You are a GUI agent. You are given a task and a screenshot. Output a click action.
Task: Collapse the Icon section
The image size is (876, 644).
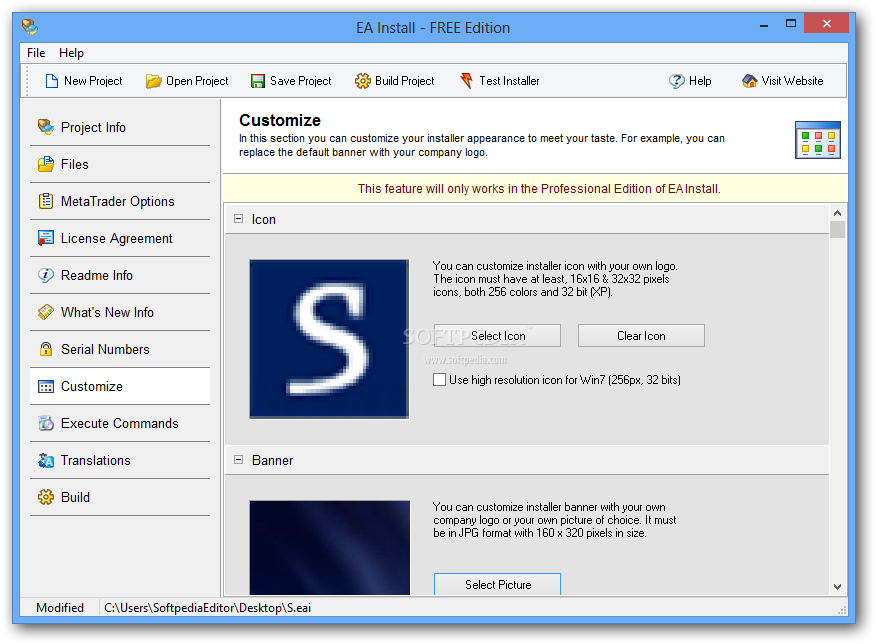(x=239, y=219)
